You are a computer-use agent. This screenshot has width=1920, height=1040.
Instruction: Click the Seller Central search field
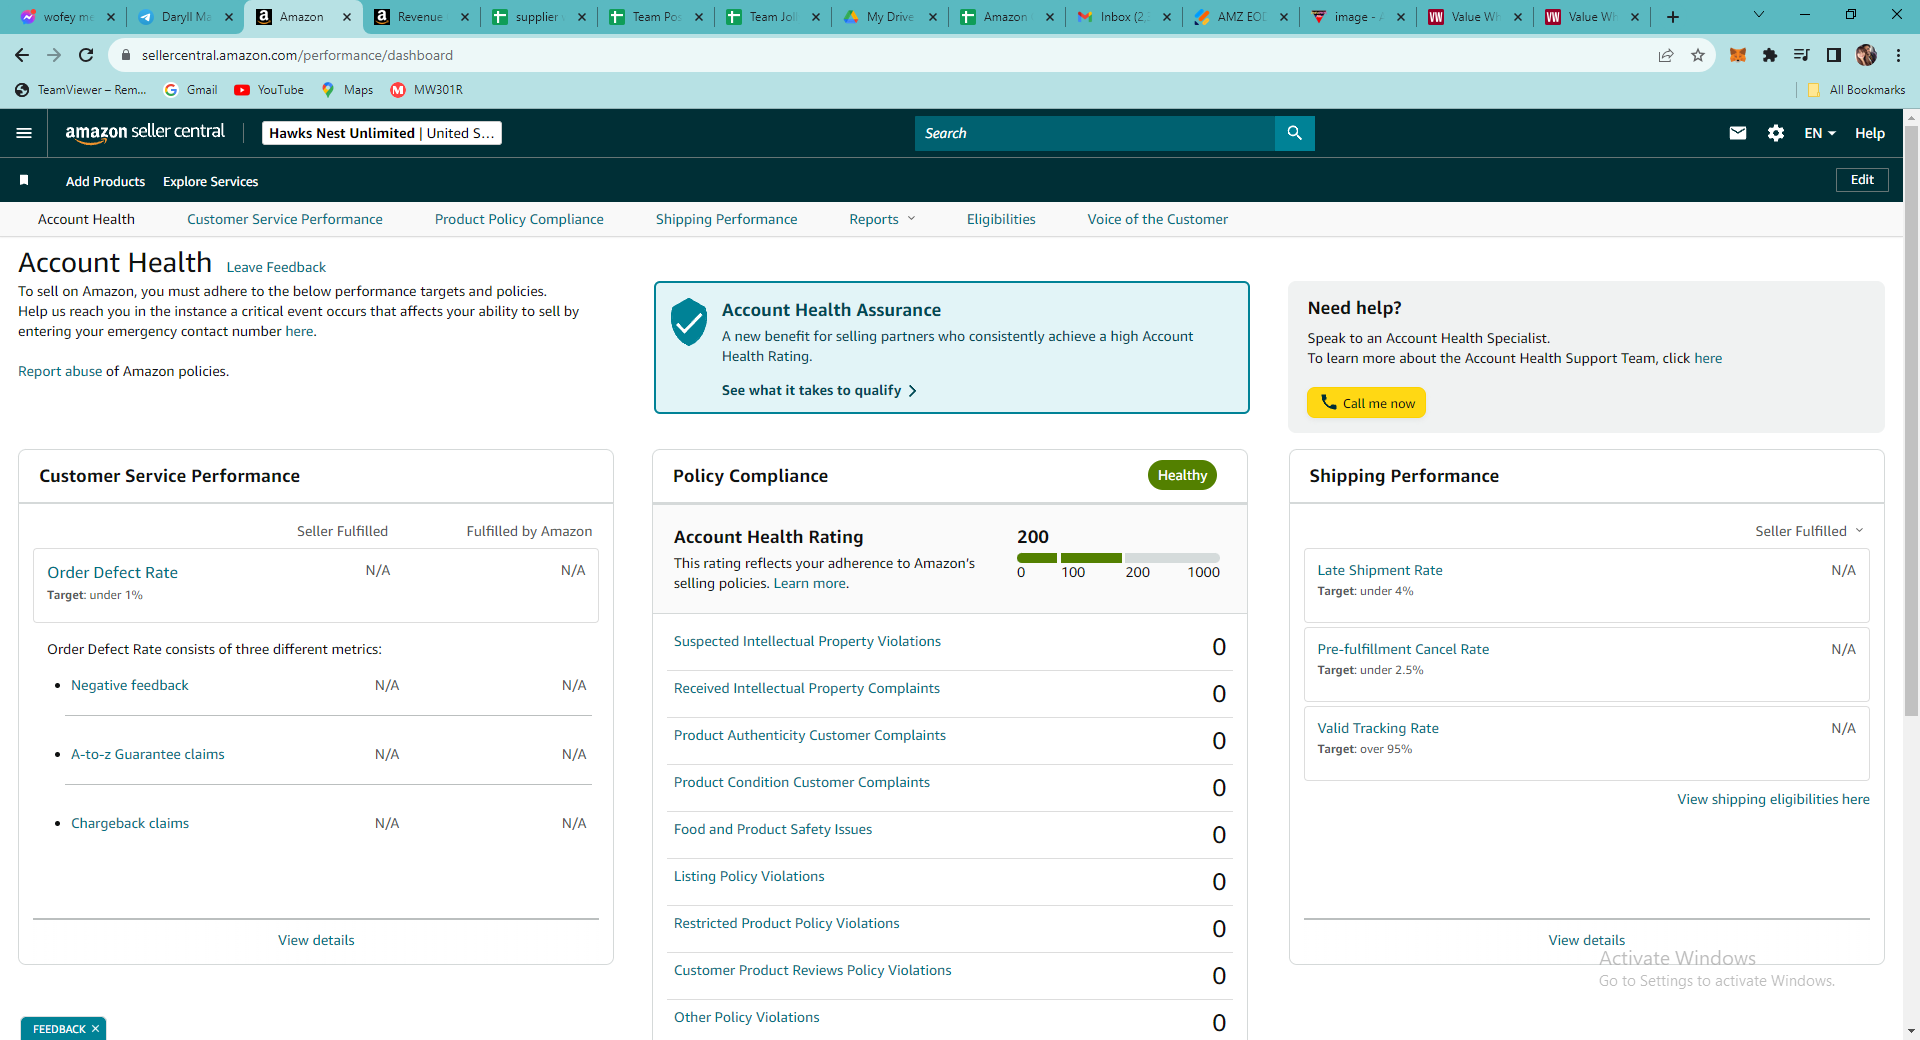click(1094, 133)
